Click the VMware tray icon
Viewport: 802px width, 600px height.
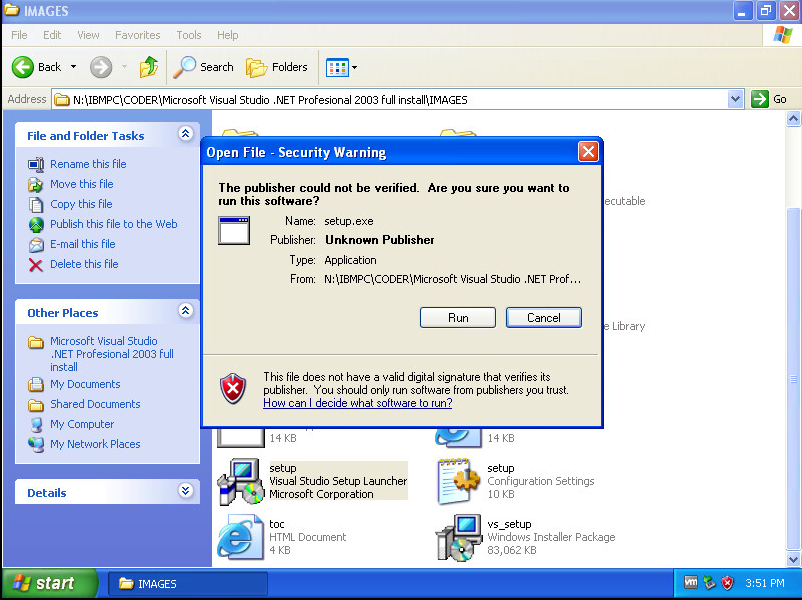tap(690, 582)
